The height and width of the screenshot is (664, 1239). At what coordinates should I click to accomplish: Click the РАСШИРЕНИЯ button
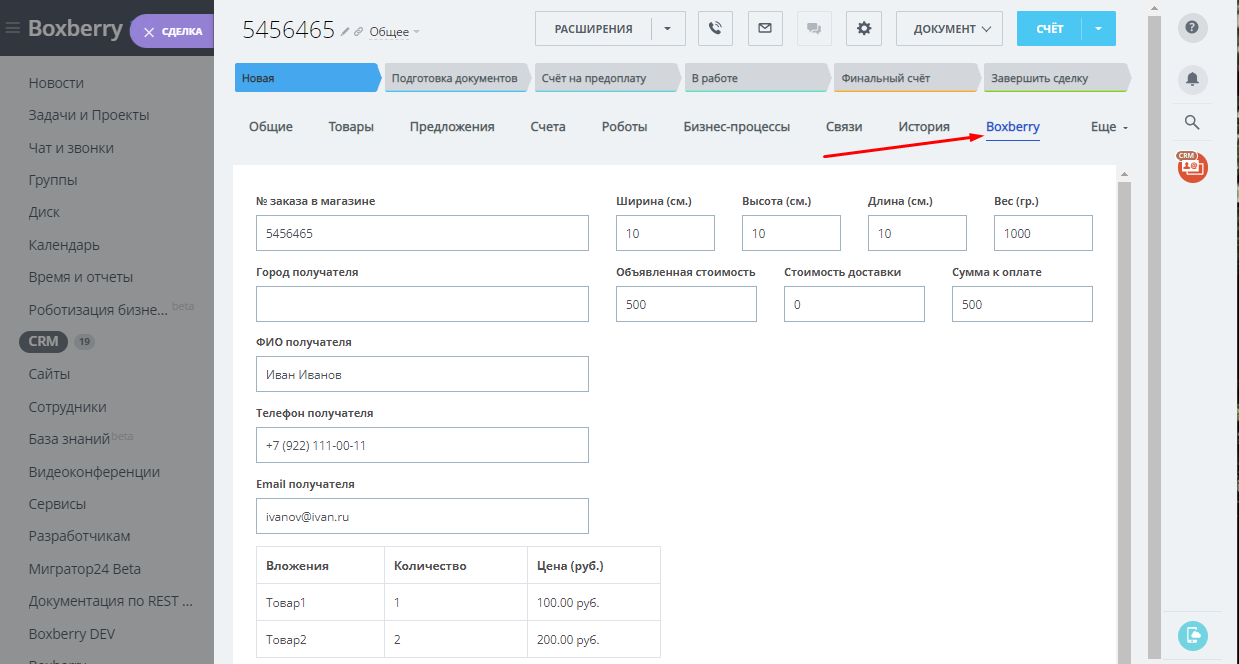coord(593,29)
